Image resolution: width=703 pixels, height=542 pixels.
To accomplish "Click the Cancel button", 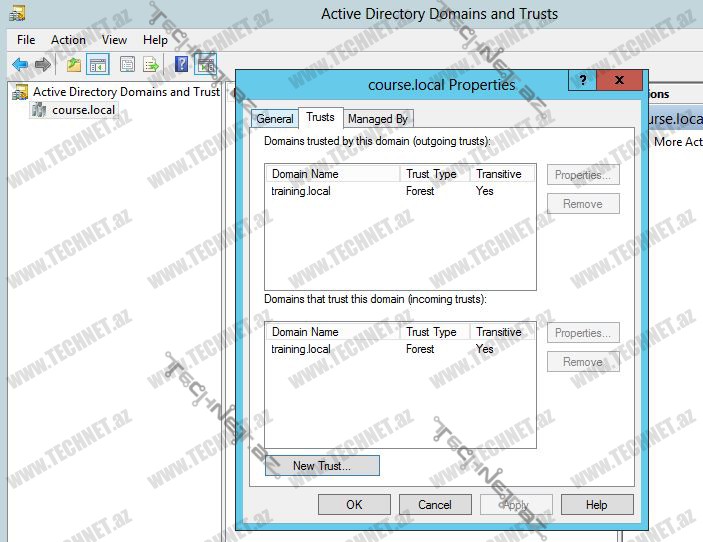I will point(435,505).
